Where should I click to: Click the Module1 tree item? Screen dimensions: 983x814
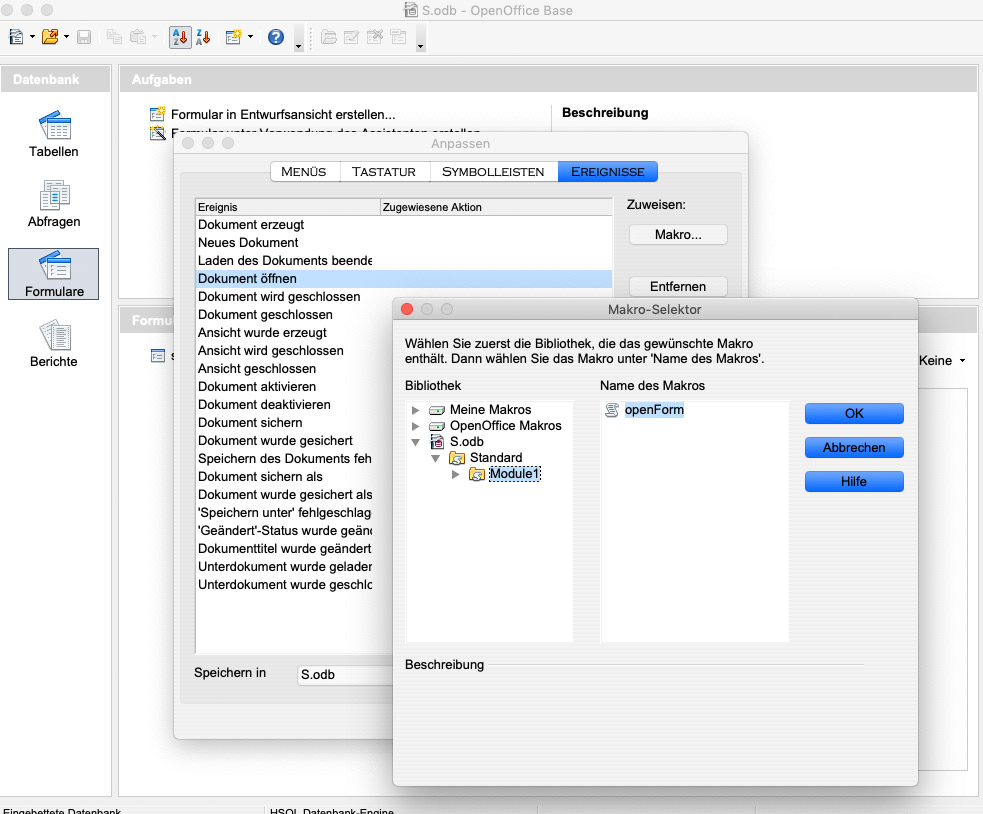[x=514, y=474]
